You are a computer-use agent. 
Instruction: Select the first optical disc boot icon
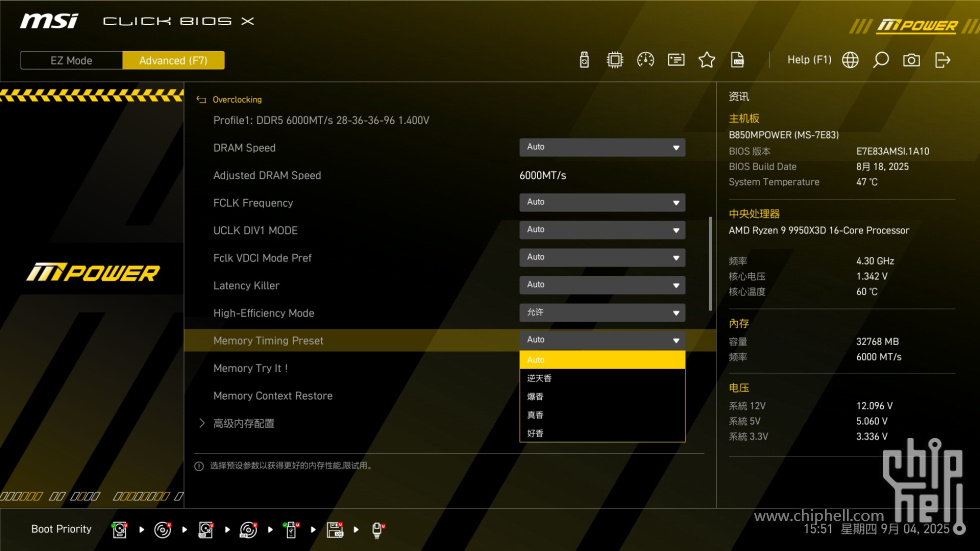click(162, 530)
